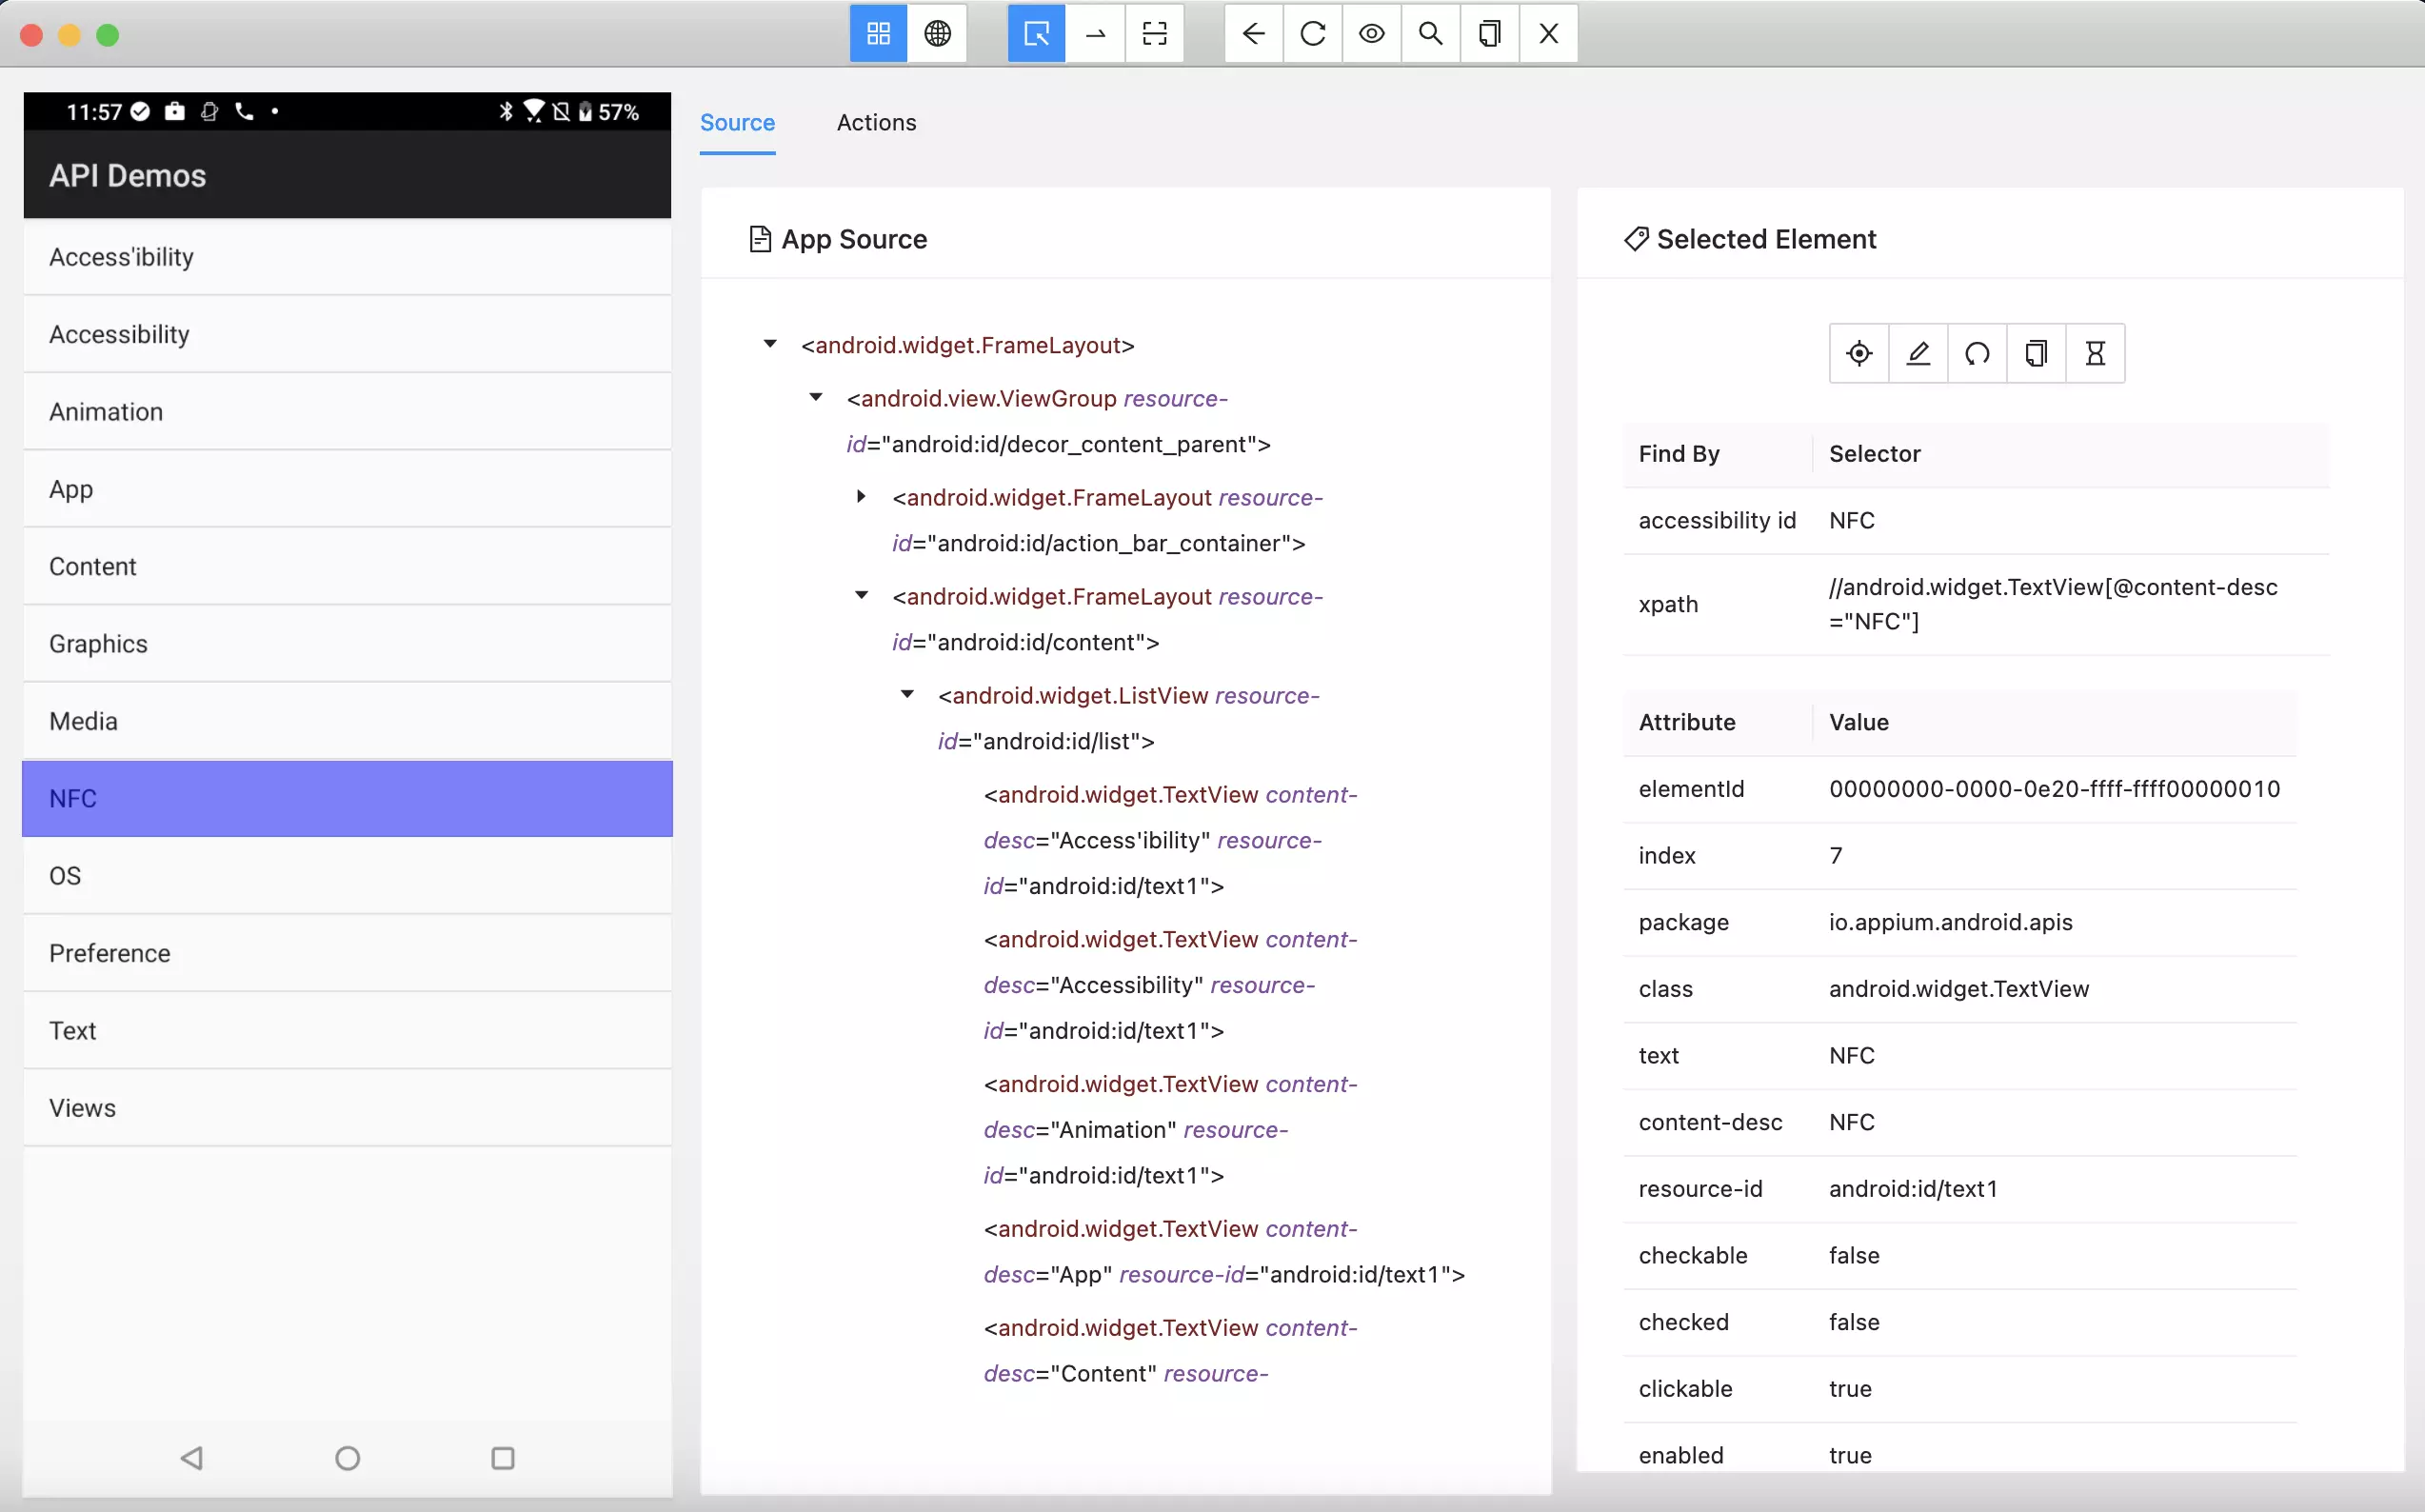
Task: Activate Tap By Coordinates icon
Action: coord(1154,34)
